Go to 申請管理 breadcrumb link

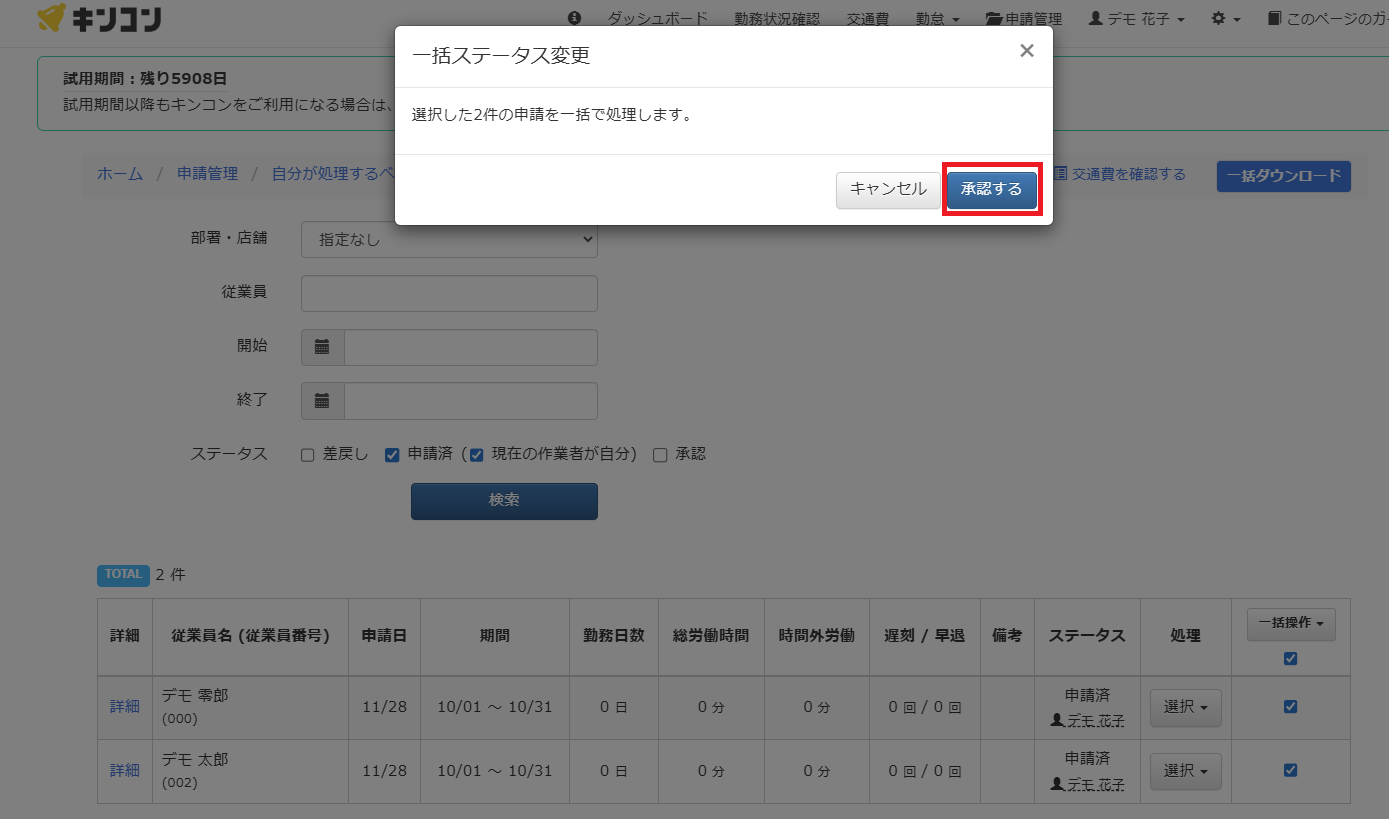[x=207, y=173]
